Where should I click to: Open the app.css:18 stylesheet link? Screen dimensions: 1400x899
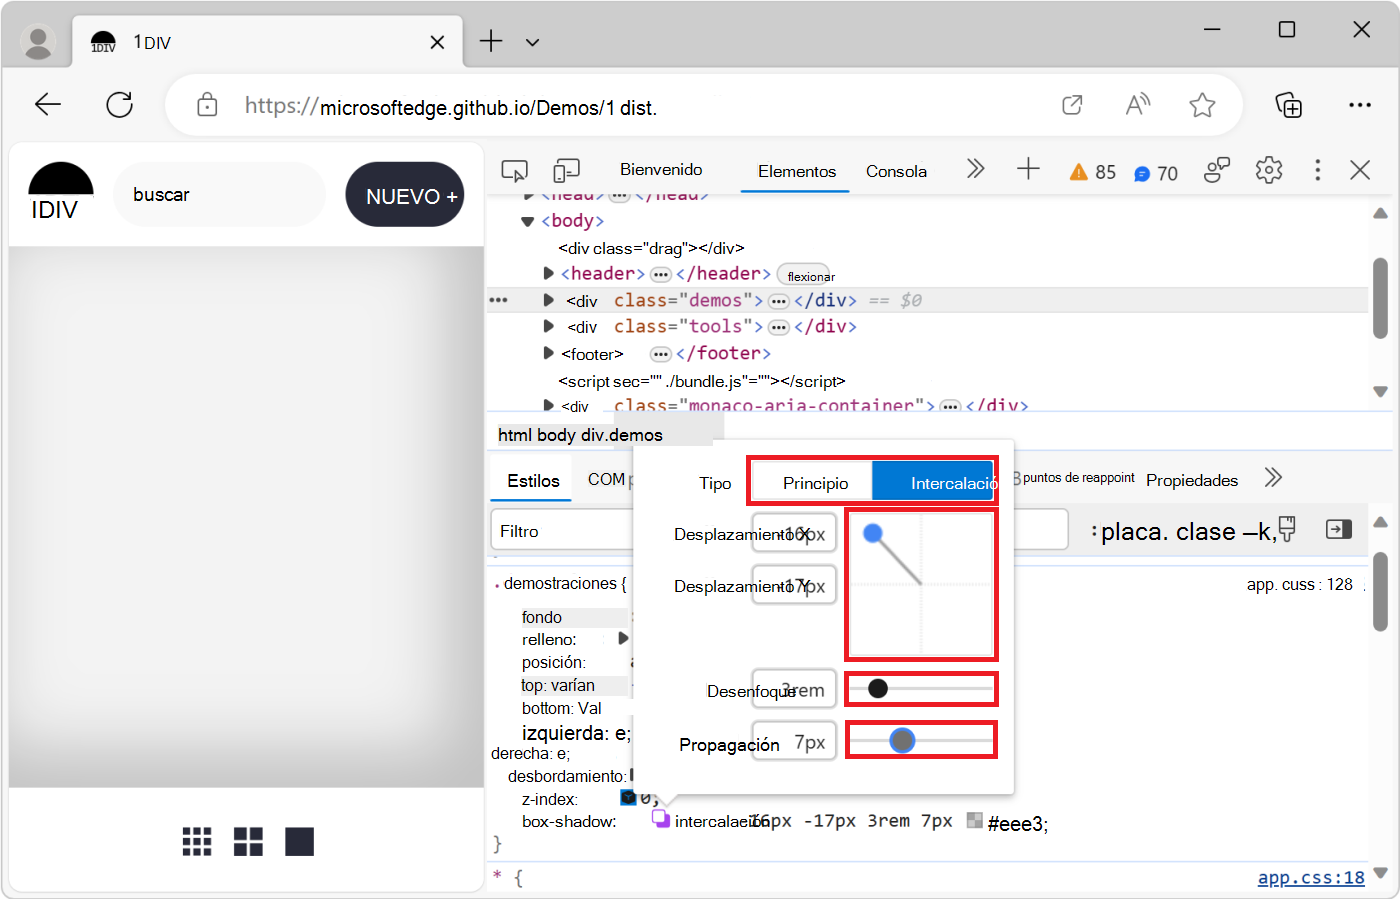[x=1310, y=877]
